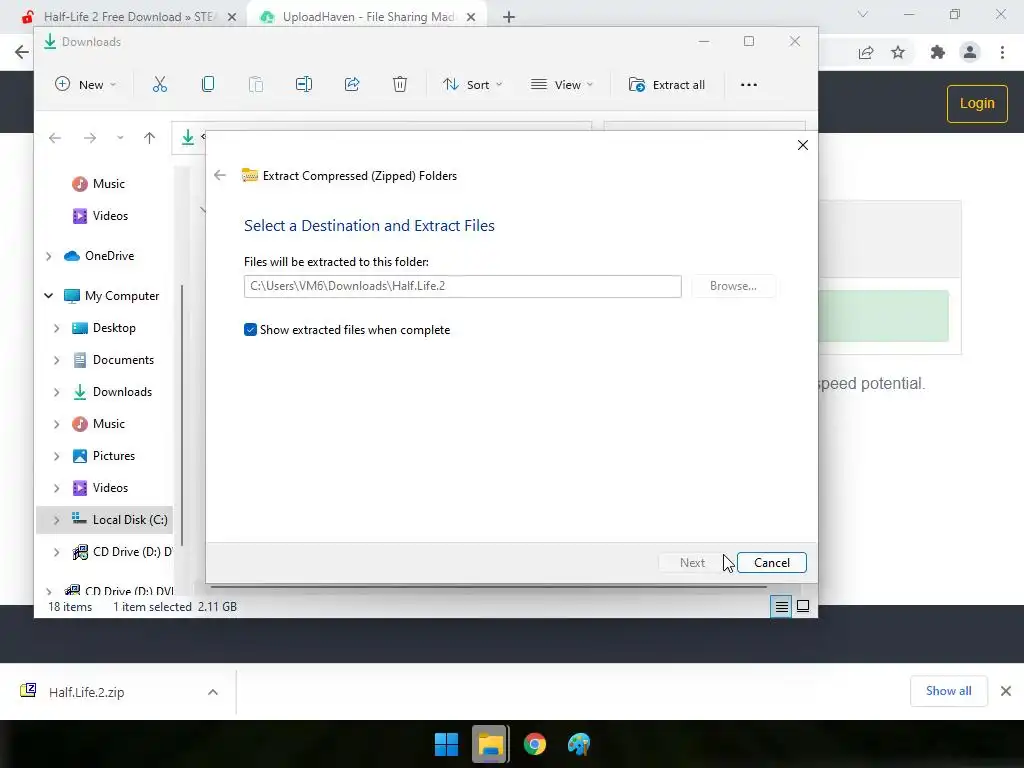Expand the Desktop folder node
The width and height of the screenshot is (1024, 768).
(57, 328)
